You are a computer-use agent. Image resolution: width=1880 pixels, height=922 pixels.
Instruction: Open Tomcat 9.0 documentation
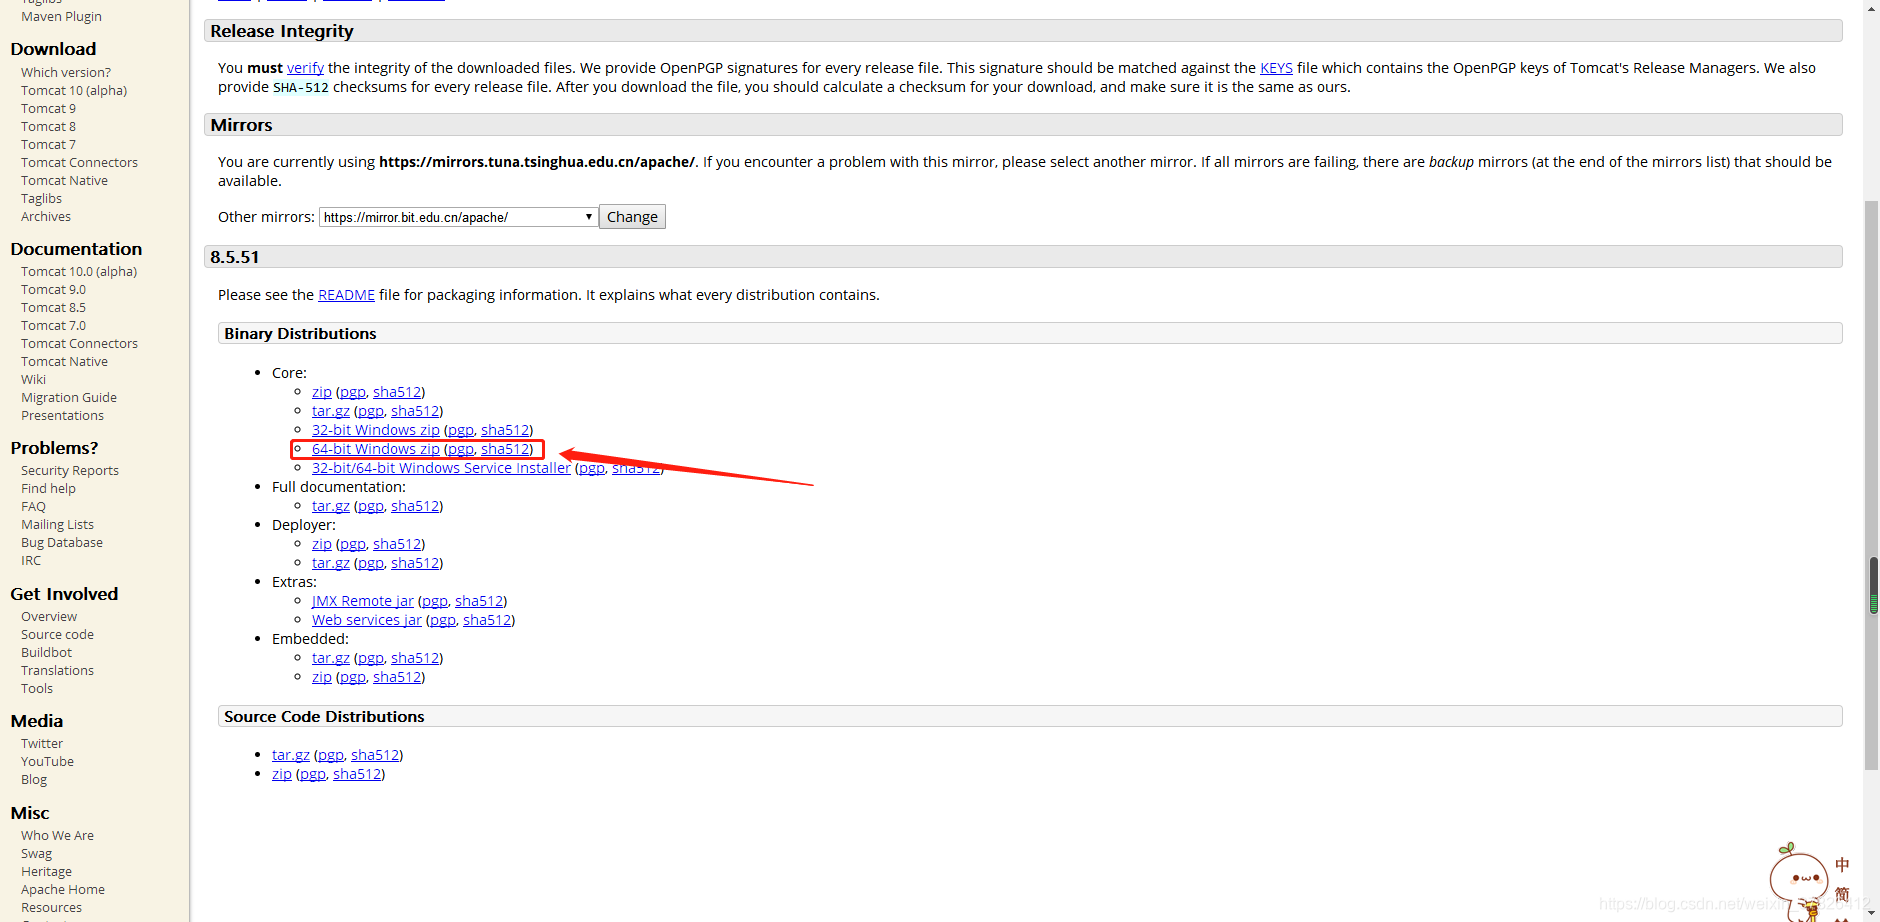coord(53,289)
